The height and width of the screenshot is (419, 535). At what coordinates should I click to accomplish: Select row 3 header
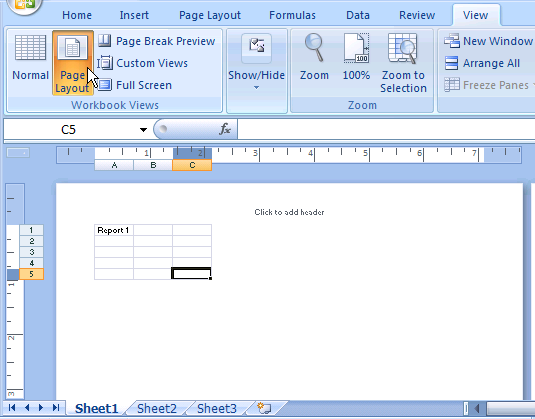pos(31,252)
